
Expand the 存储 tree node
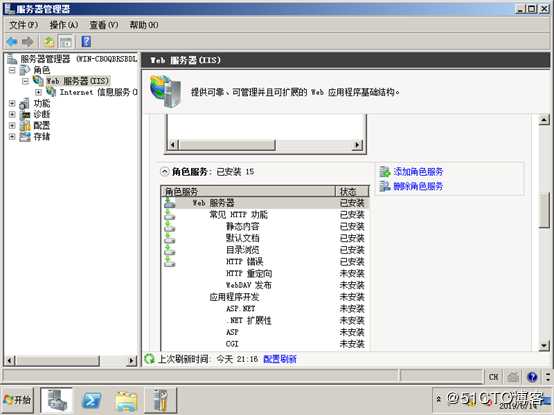point(12,136)
